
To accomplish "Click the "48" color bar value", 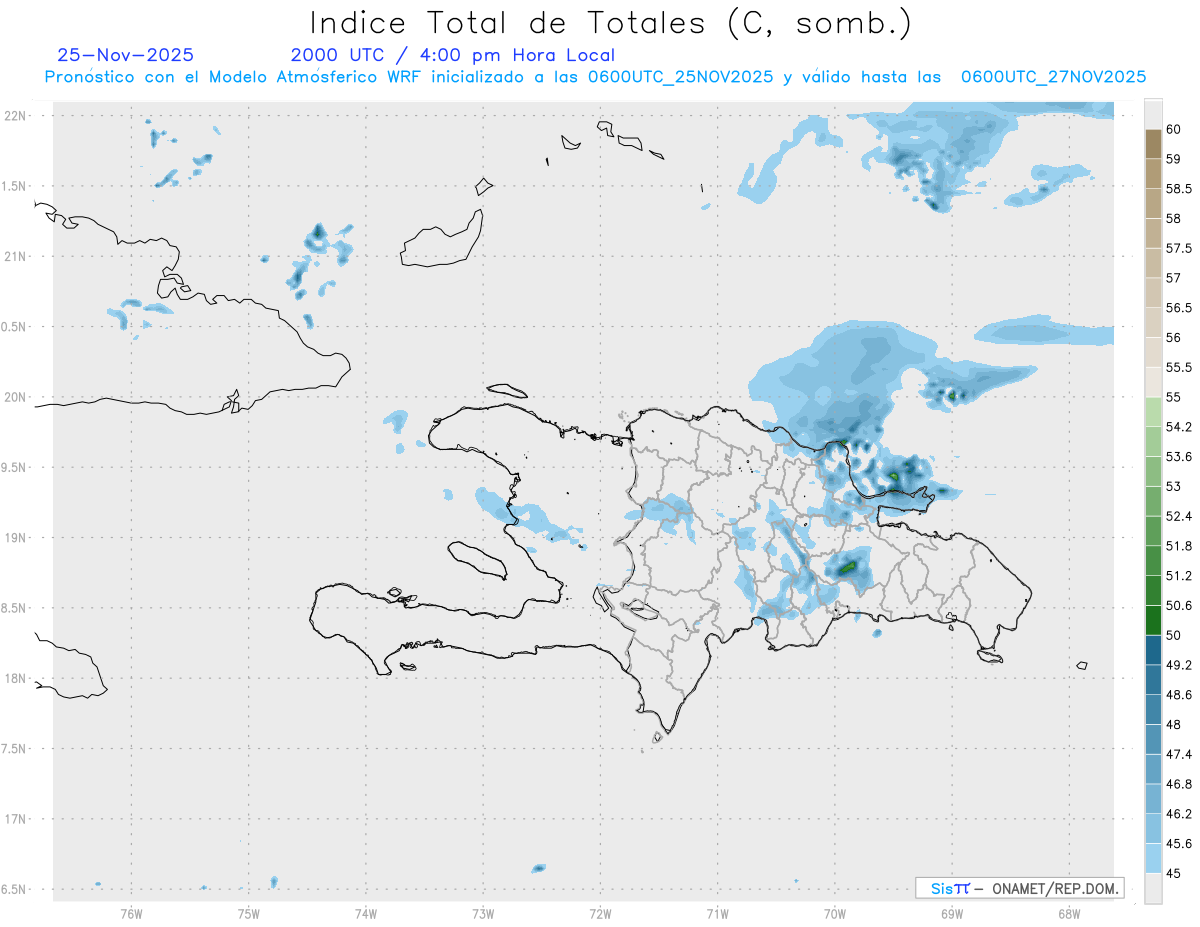I will click(1174, 725).
